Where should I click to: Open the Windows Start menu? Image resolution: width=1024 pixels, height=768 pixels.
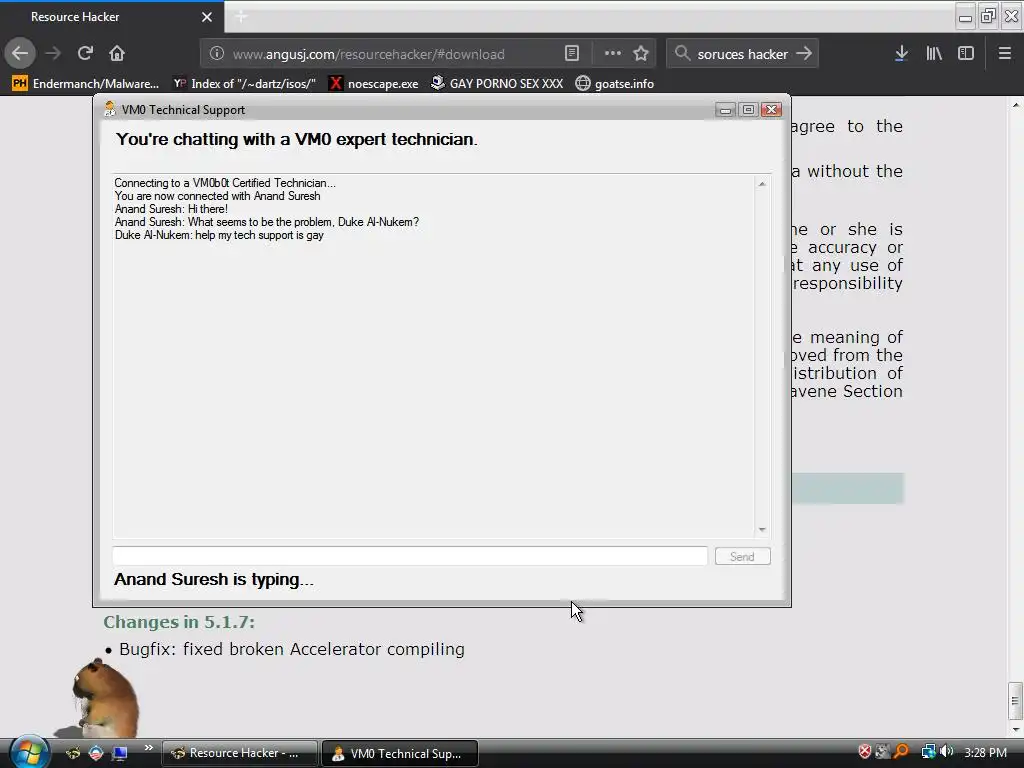click(29, 752)
